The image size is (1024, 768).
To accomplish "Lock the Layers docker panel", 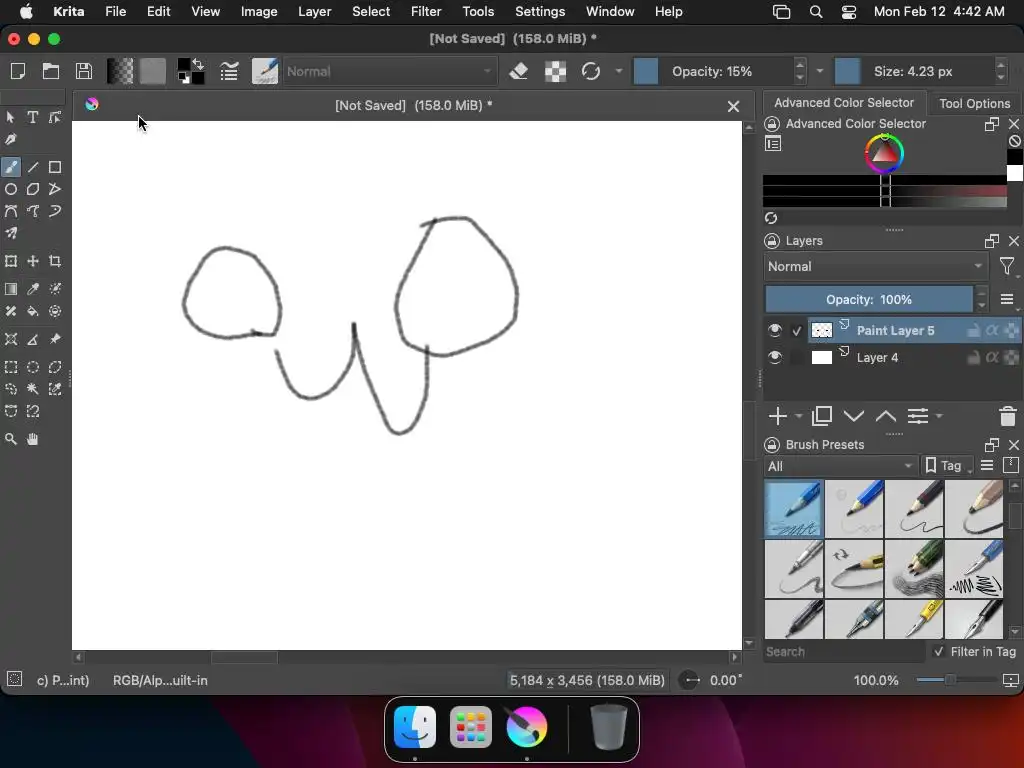I will click(x=772, y=241).
